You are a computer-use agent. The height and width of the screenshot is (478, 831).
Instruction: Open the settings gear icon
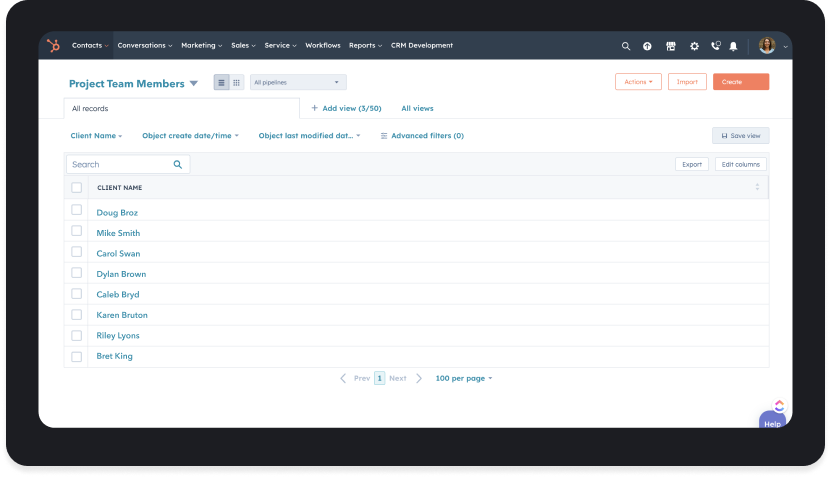[694, 46]
